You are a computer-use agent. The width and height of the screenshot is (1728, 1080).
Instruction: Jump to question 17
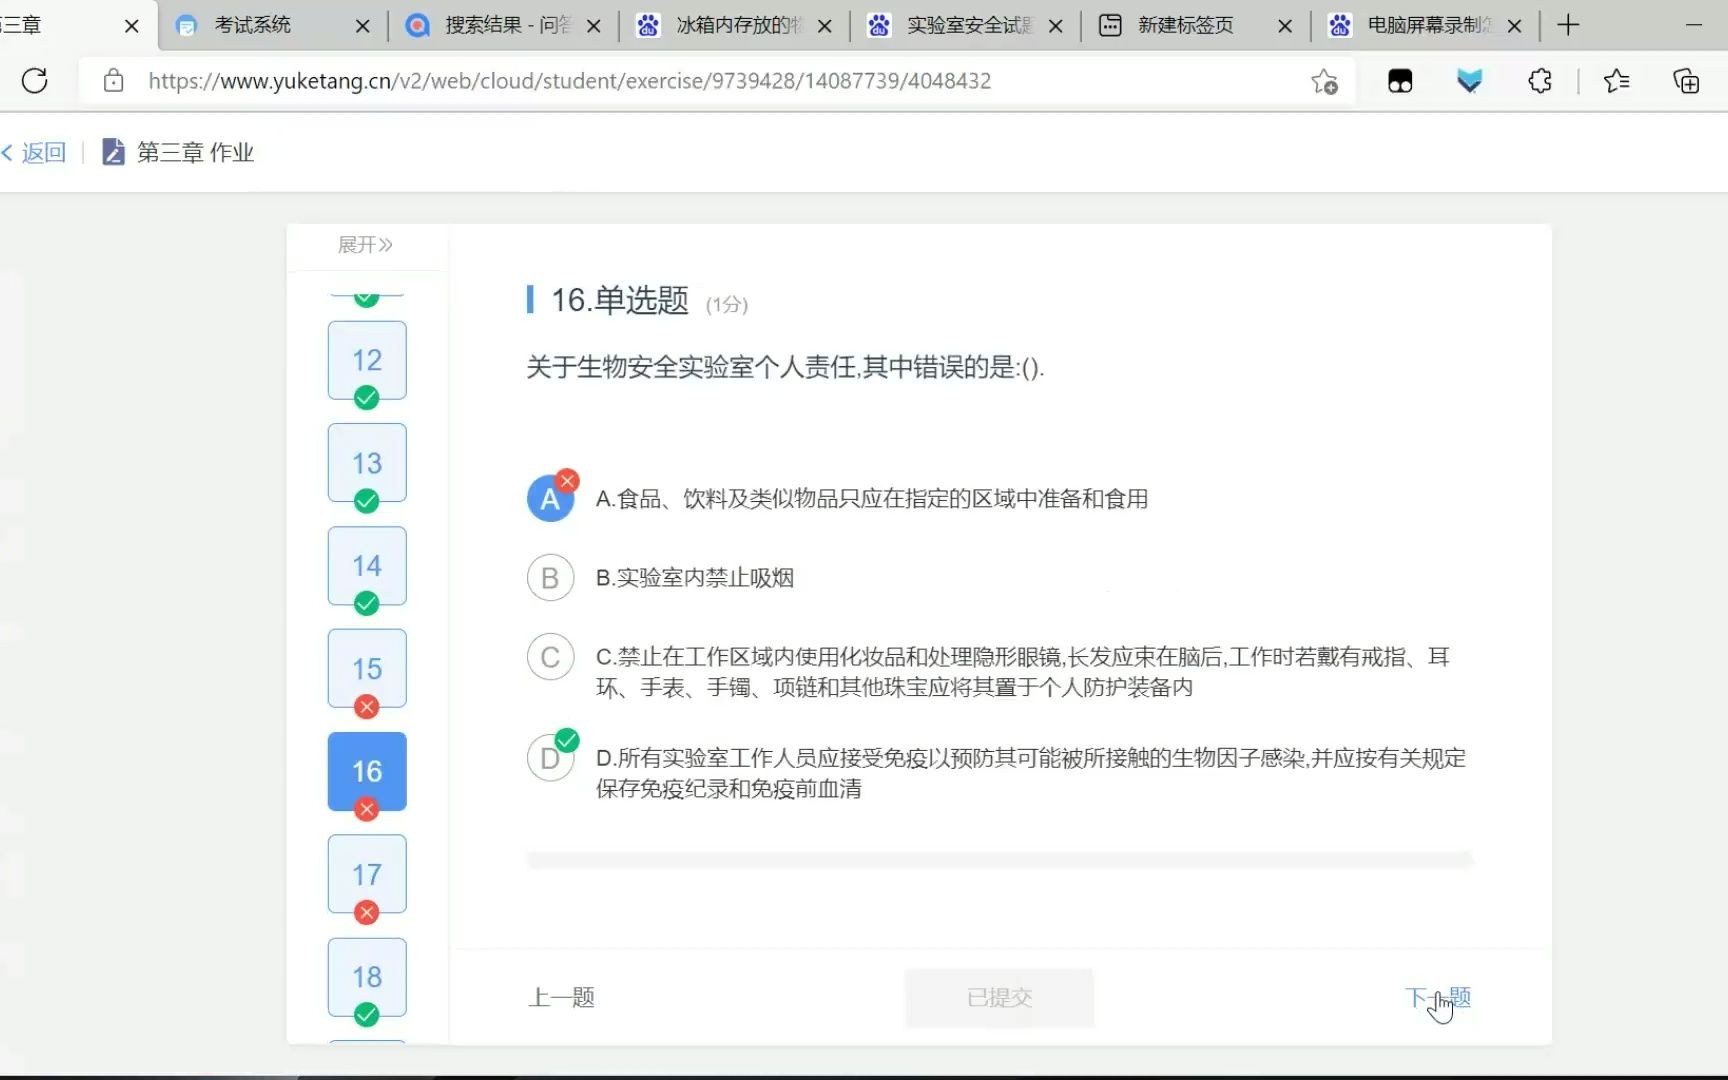click(367, 874)
